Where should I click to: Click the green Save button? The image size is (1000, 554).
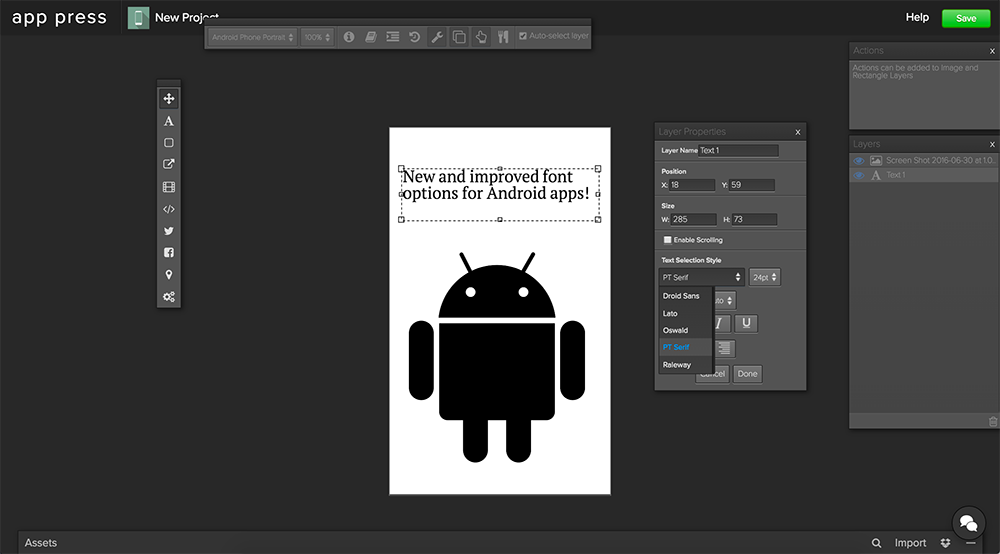tap(966, 18)
